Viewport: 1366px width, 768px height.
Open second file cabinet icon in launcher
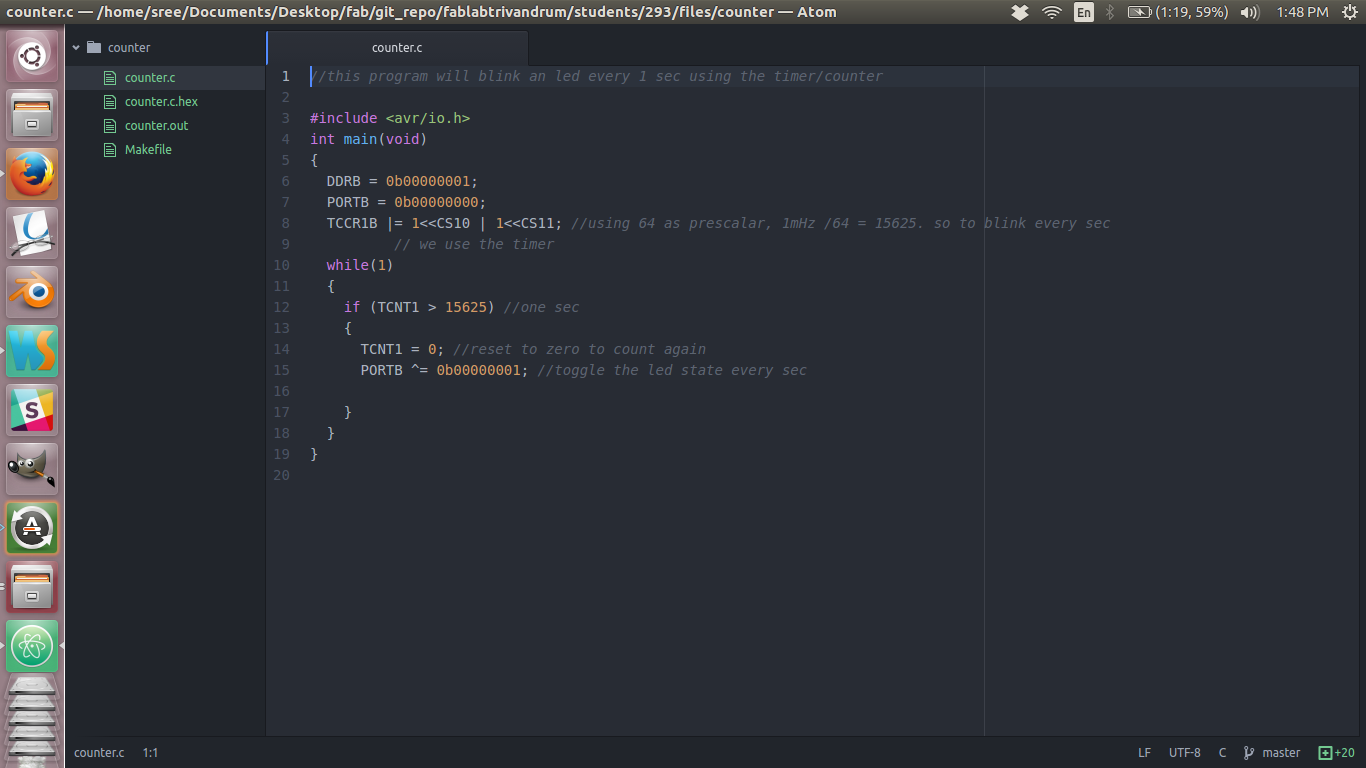click(33, 587)
